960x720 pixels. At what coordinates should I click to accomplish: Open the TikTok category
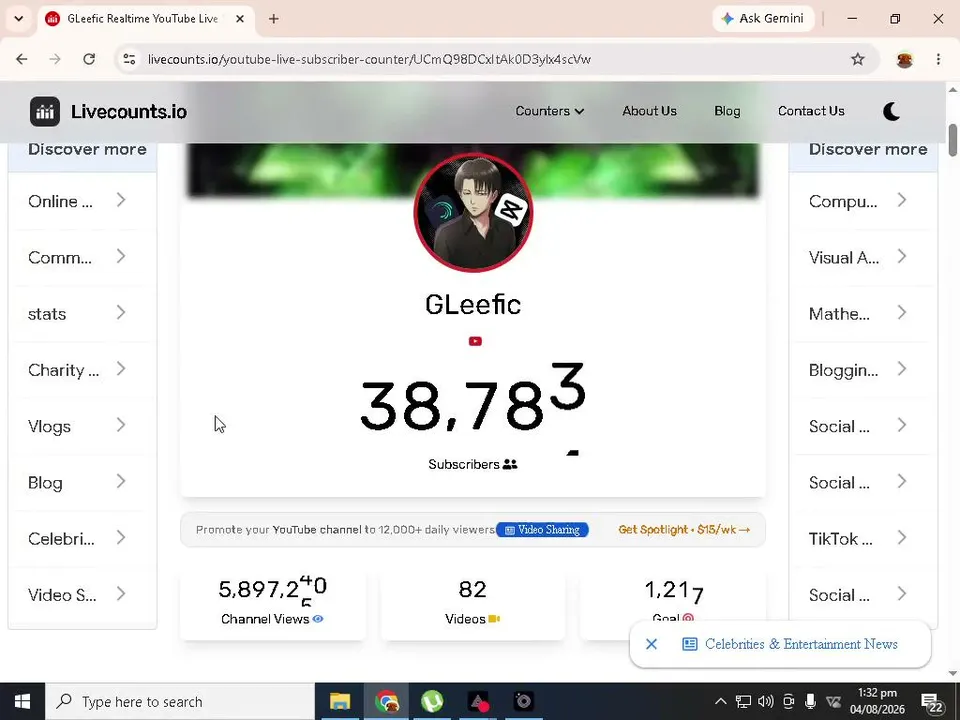point(862,539)
